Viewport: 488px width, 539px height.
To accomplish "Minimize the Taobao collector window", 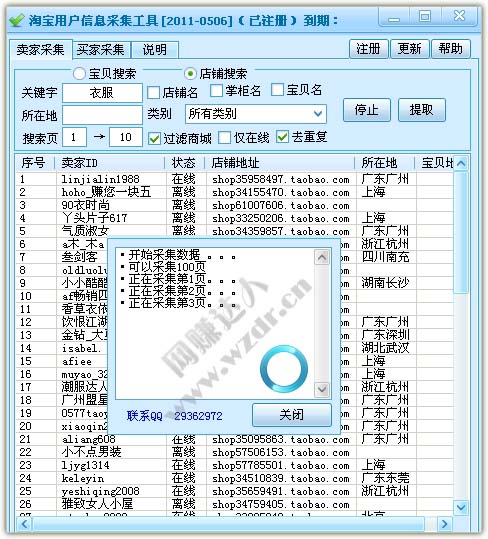I will tap(394, 17).
